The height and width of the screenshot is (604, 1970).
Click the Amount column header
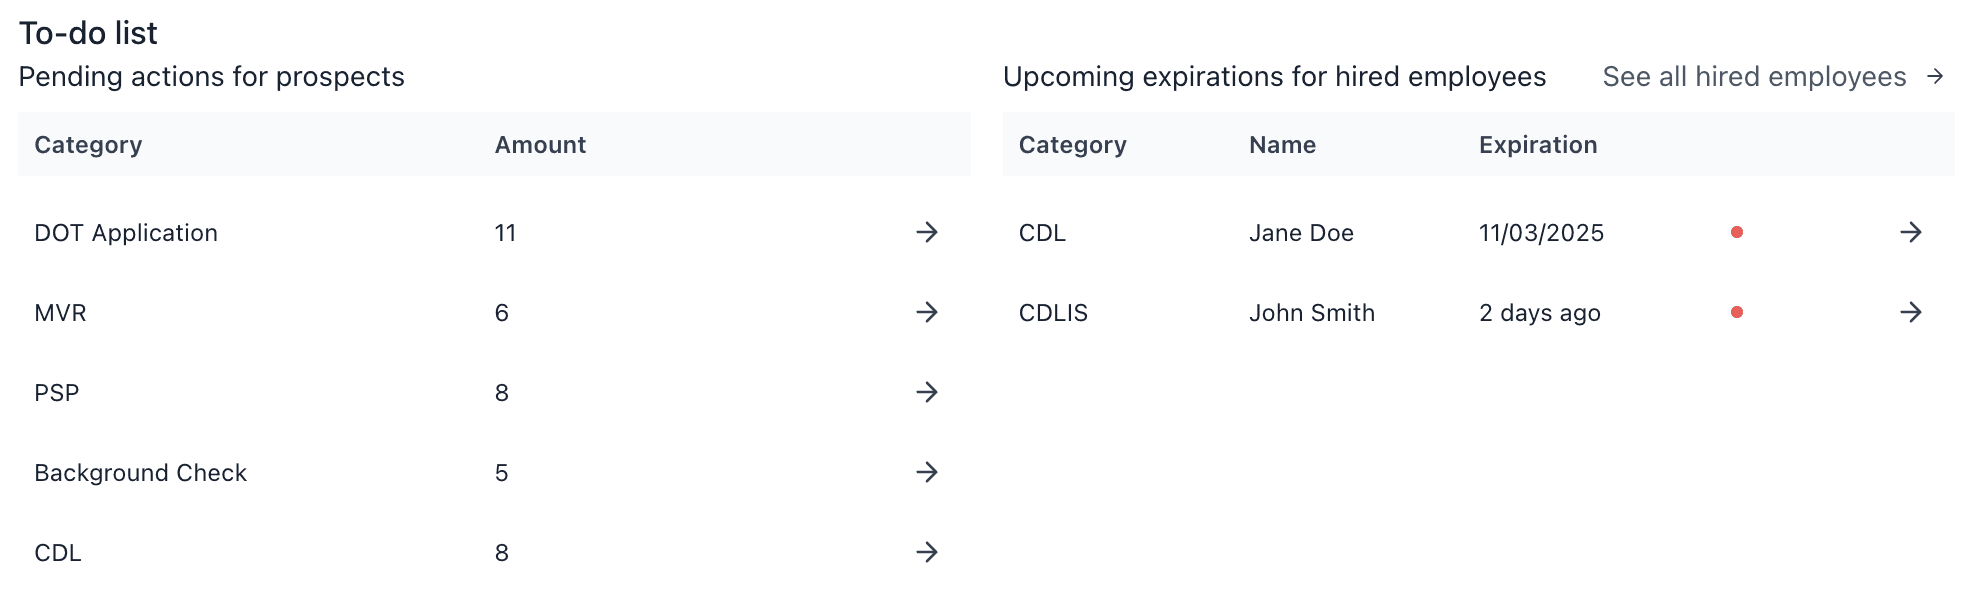(540, 145)
